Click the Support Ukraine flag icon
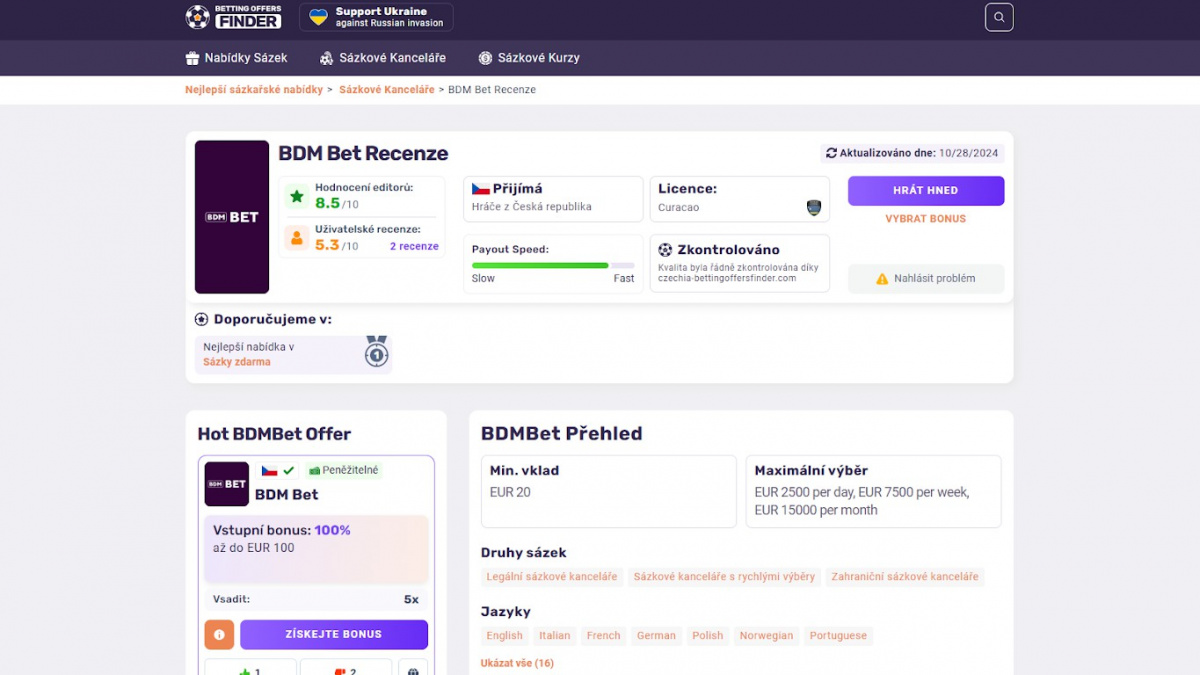This screenshot has width=1200, height=675. [x=316, y=15]
